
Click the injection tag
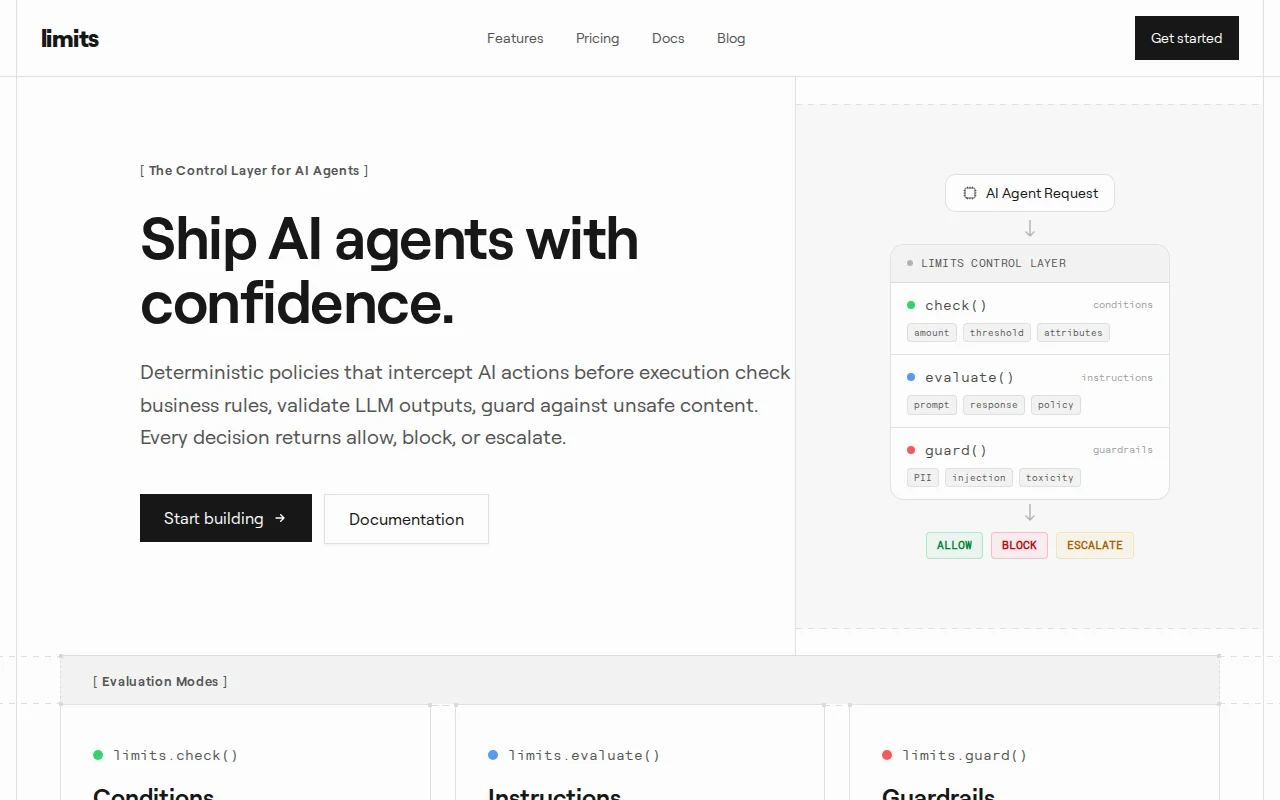click(x=979, y=478)
